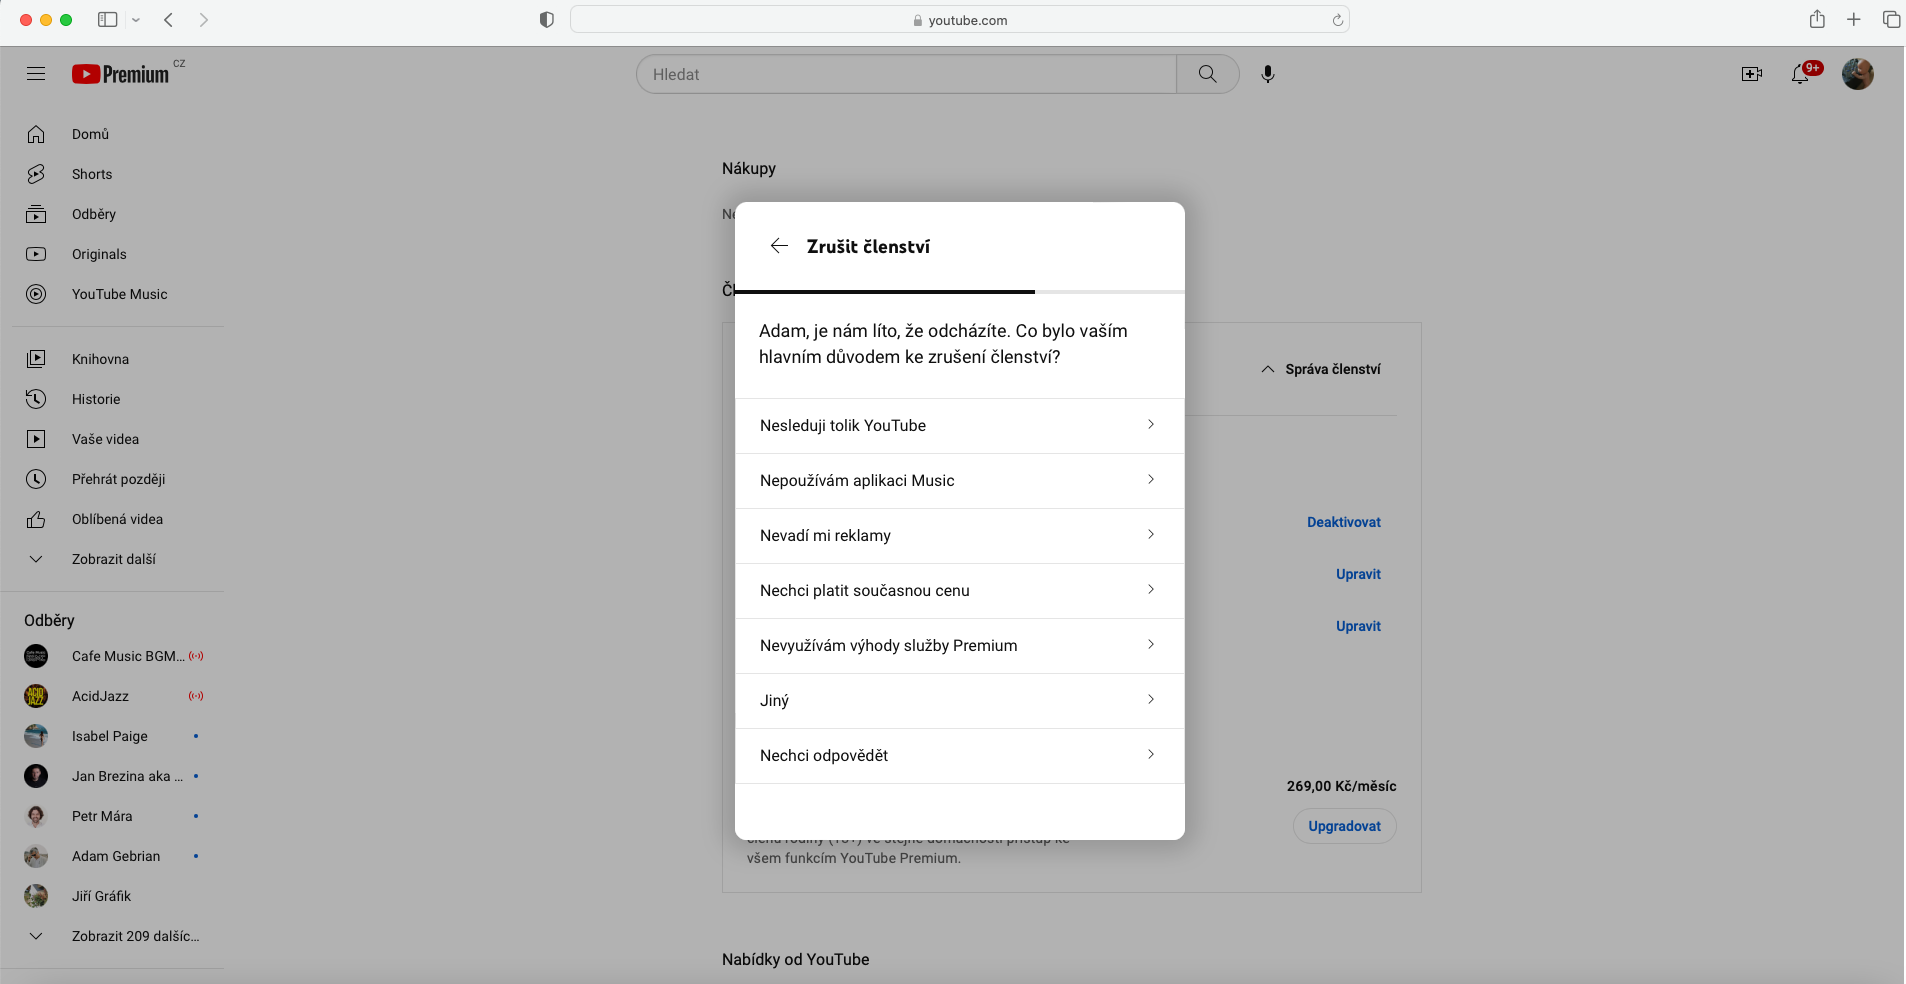Image resolution: width=1906 pixels, height=984 pixels.
Task: Activate voice search microphone
Action: (1267, 74)
